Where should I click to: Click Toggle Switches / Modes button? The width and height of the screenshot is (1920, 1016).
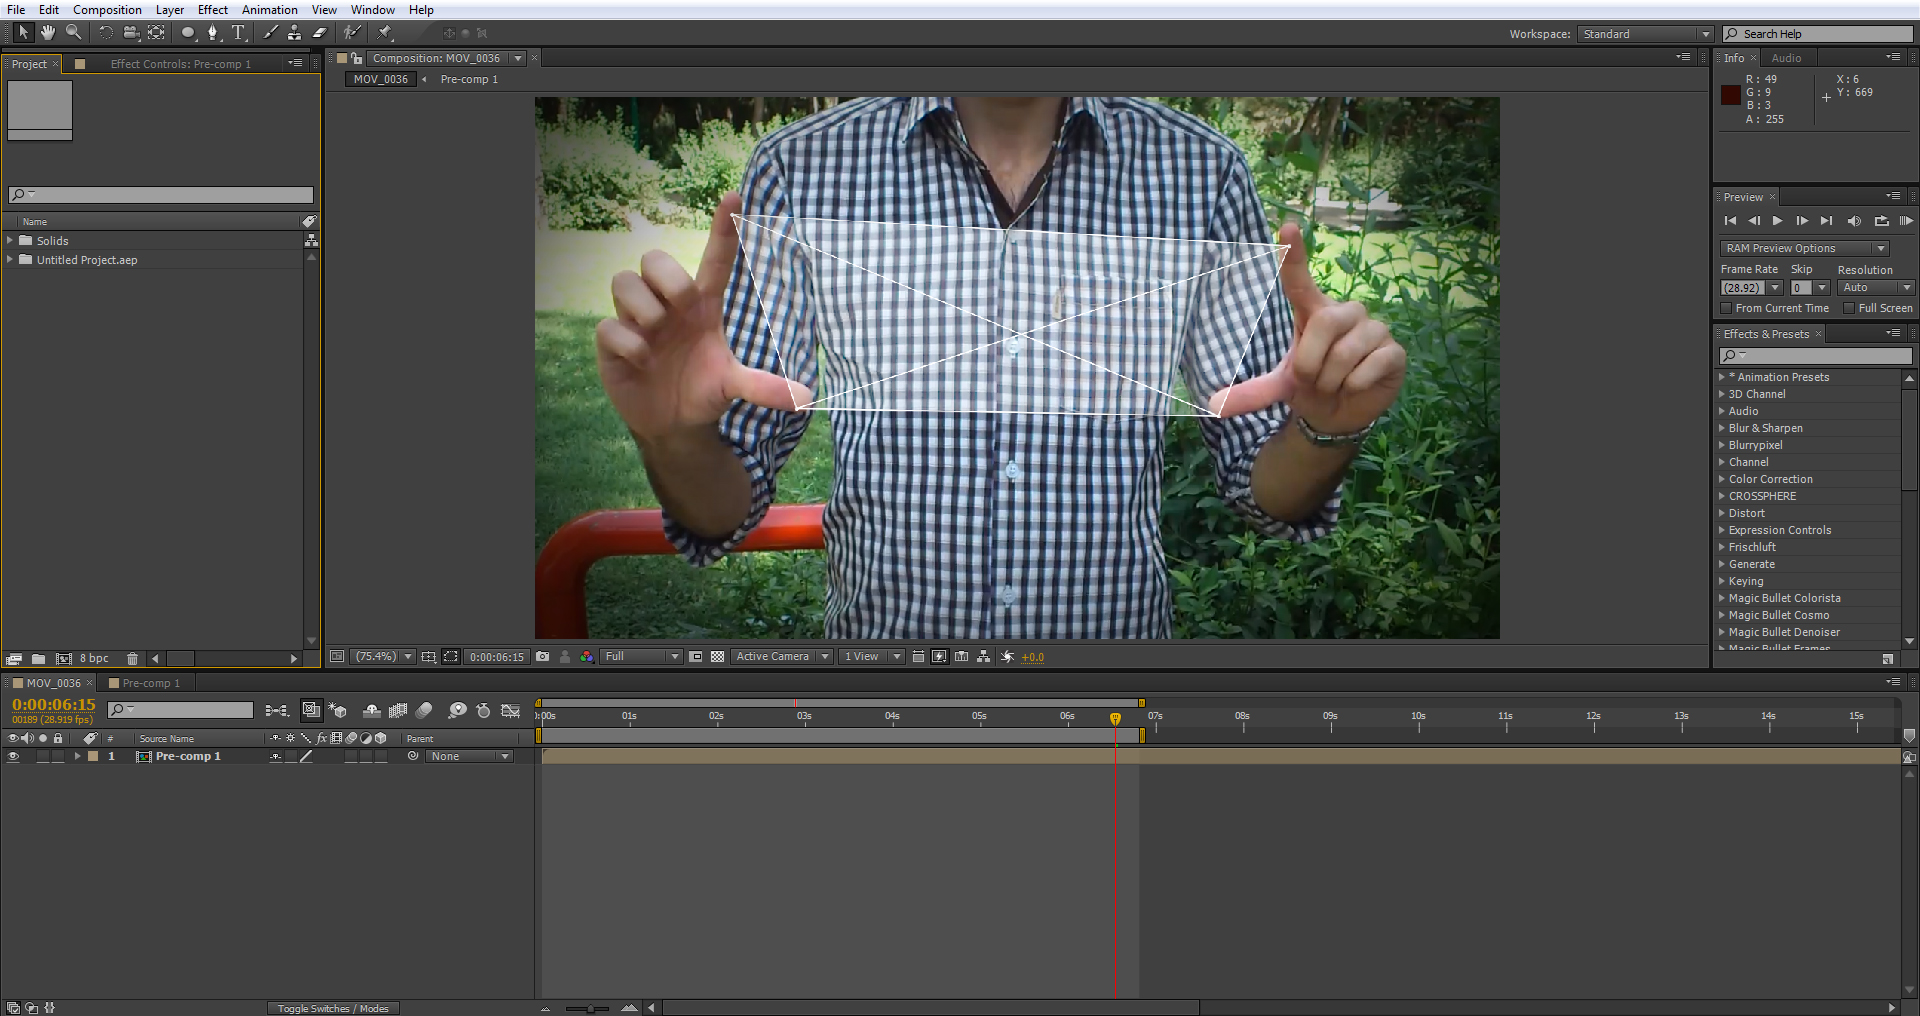[x=333, y=1008]
